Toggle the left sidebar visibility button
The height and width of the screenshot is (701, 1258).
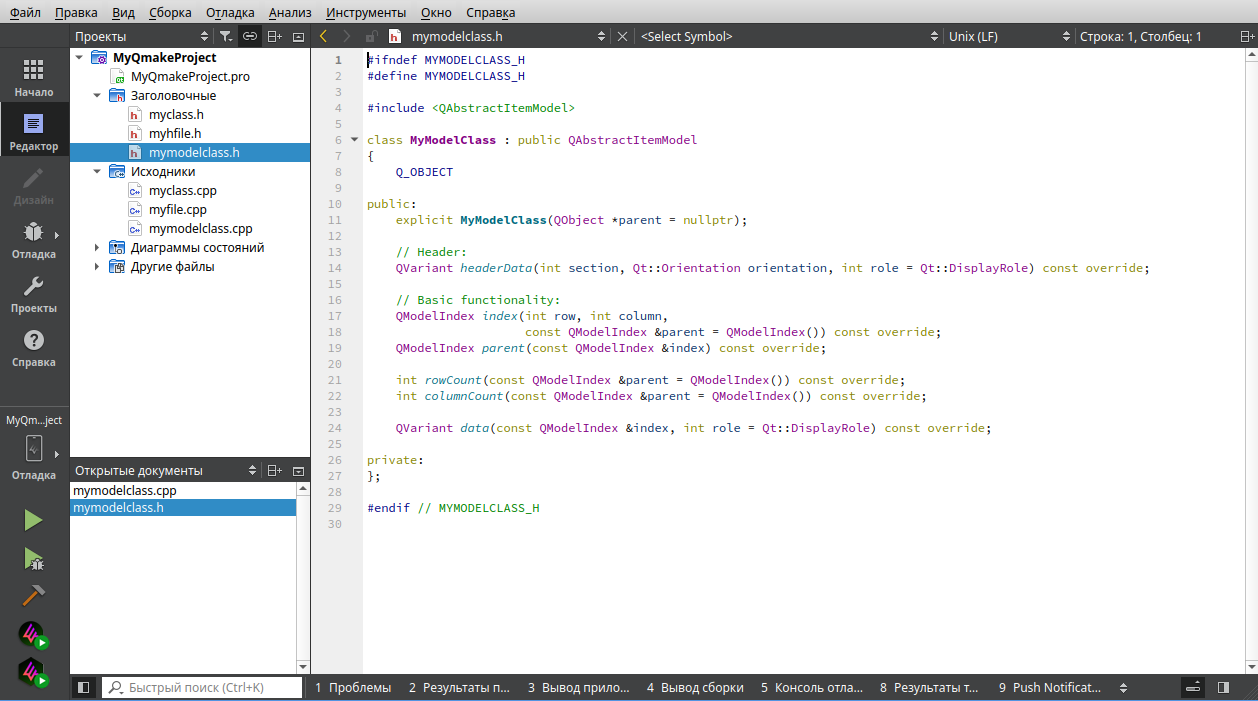[84, 688]
